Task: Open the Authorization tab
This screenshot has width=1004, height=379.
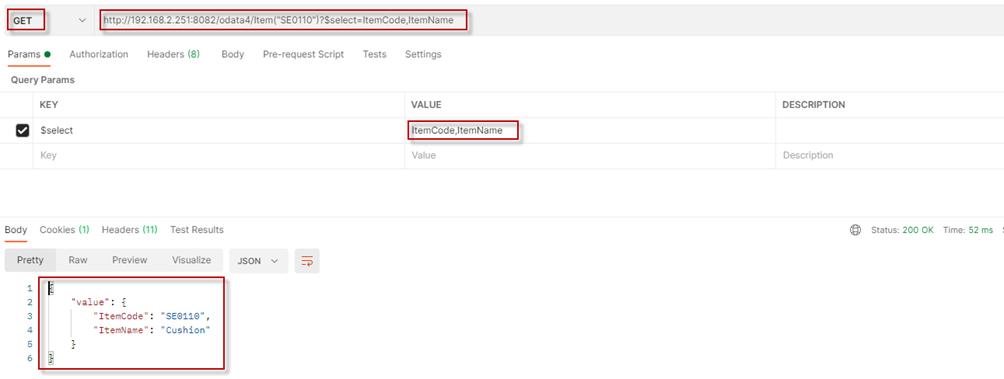Action: pyautogui.click(x=99, y=54)
